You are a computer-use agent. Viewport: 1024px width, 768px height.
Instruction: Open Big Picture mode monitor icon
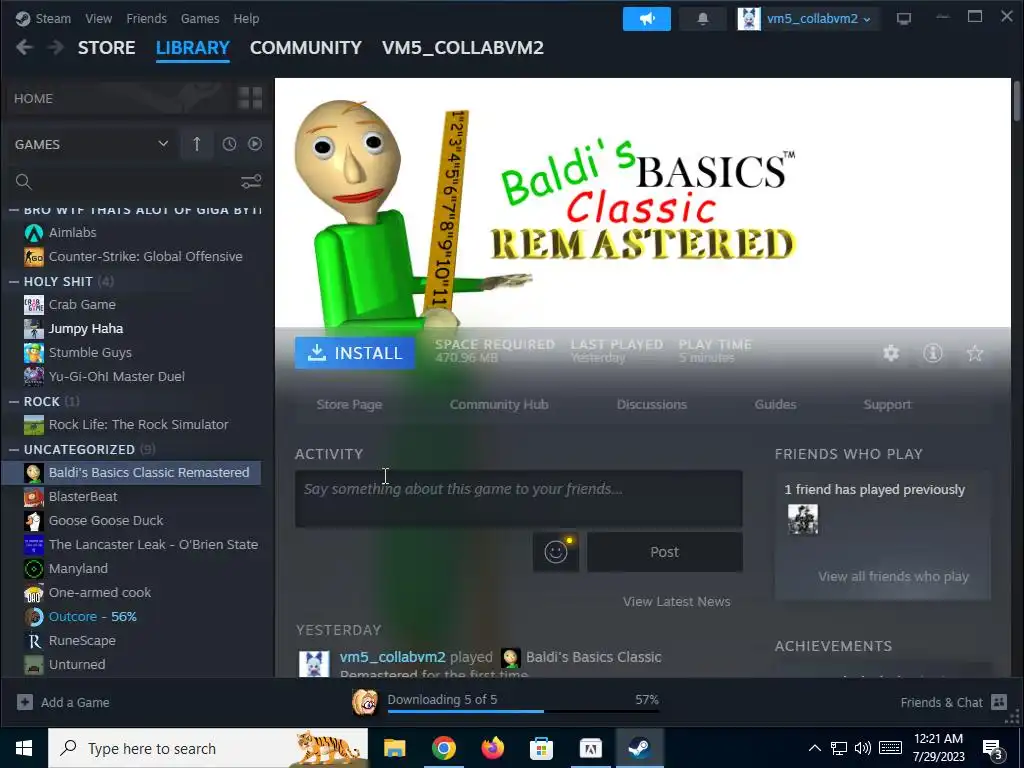point(904,19)
